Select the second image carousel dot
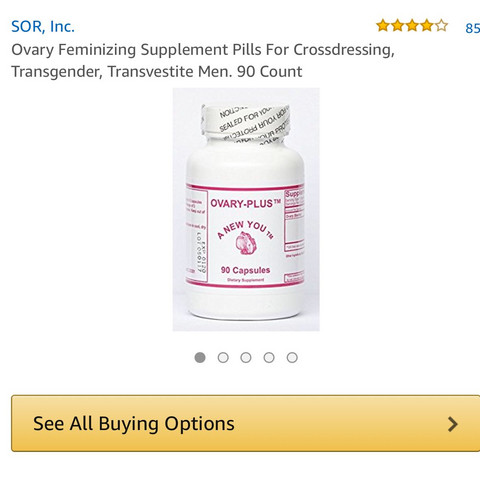 coord(223,358)
